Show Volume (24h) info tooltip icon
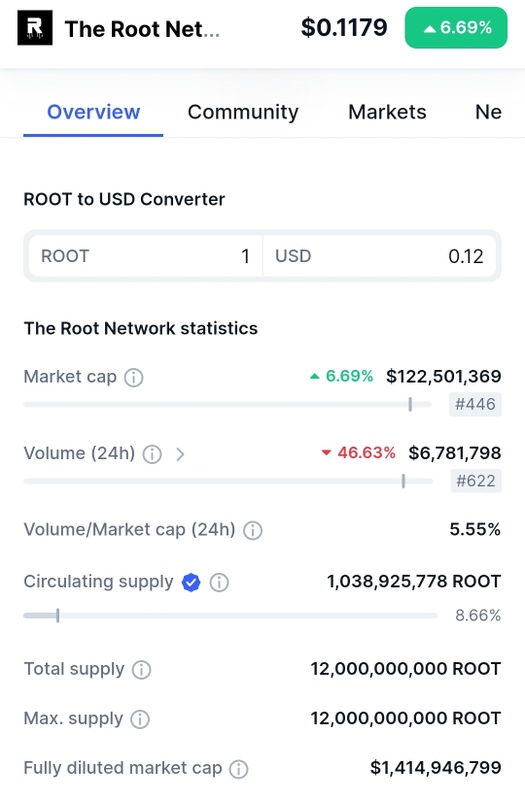This screenshot has width=525, height=800. (x=152, y=454)
